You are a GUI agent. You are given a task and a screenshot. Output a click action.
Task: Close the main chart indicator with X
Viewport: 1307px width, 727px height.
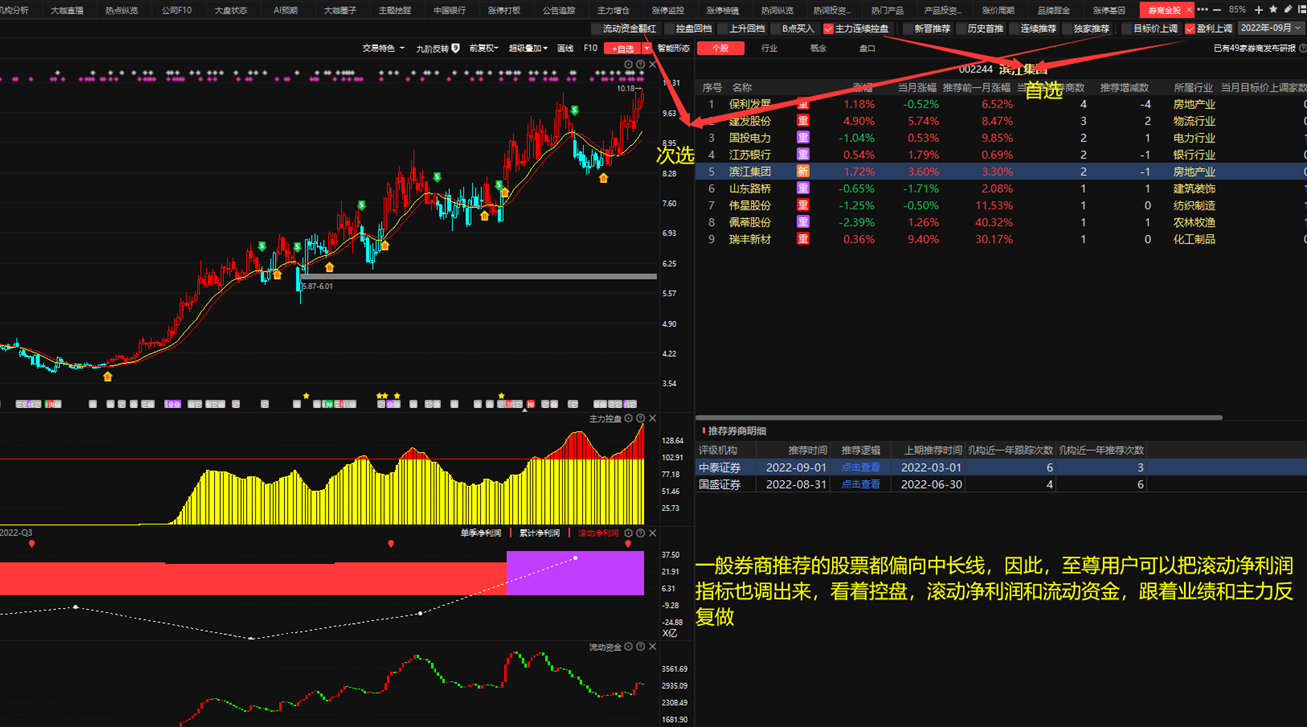click(x=653, y=64)
